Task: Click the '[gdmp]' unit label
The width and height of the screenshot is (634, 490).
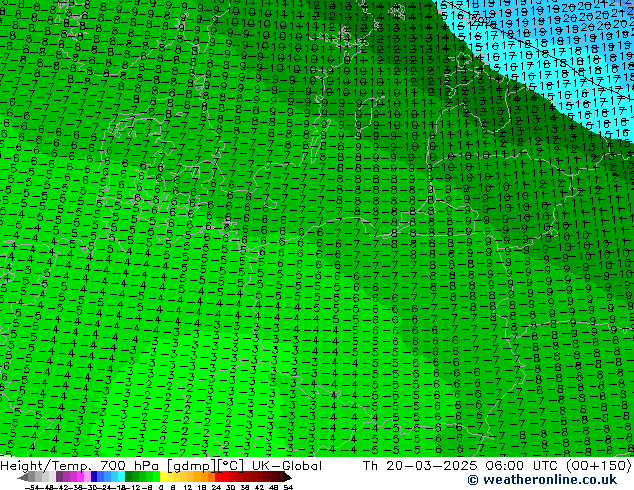Action: pos(191,466)
